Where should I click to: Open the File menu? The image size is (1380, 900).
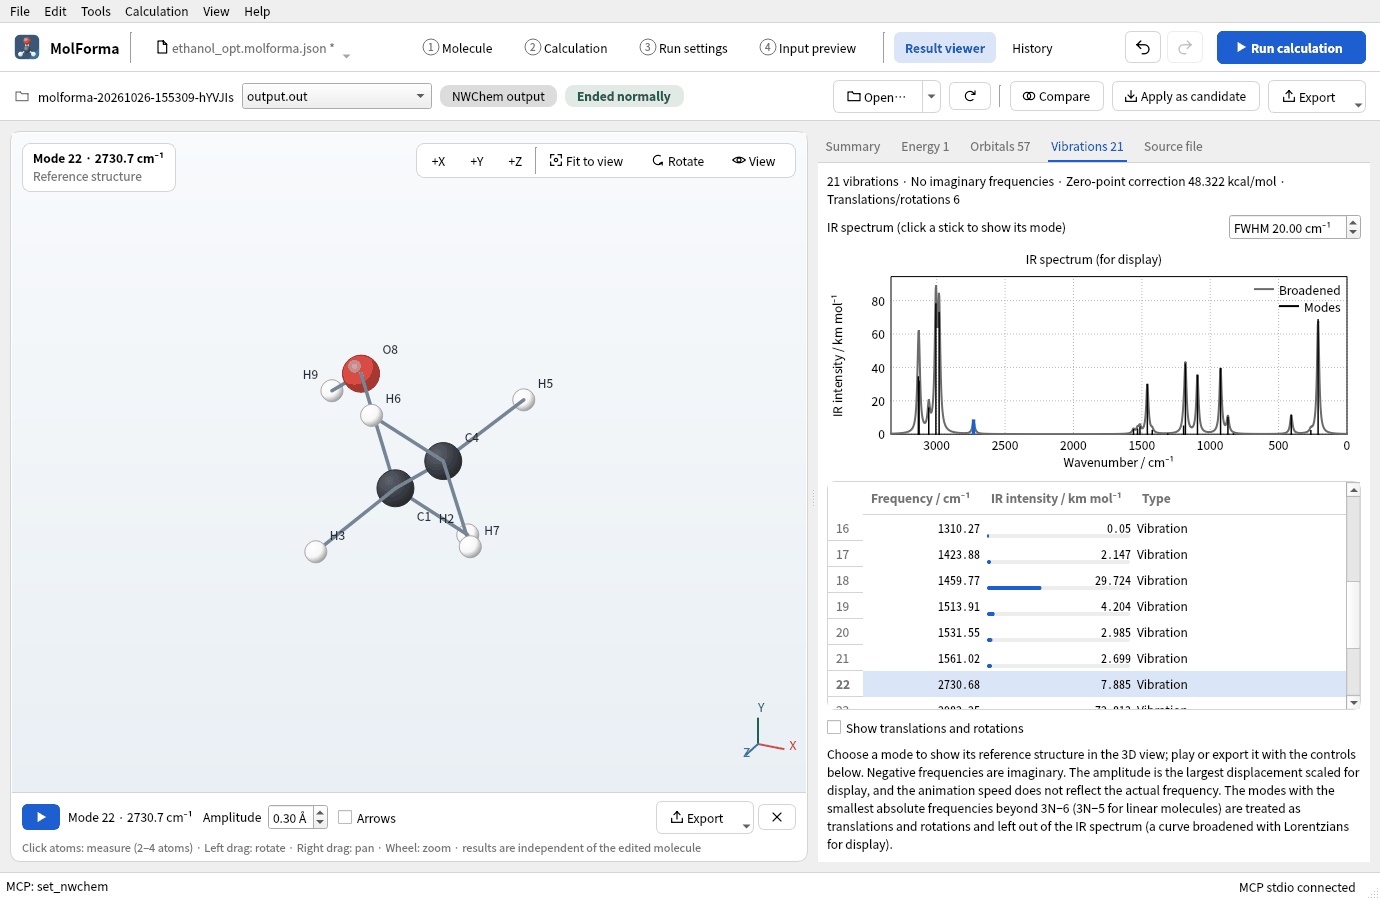pyautogui.click(x=20, y=11)
